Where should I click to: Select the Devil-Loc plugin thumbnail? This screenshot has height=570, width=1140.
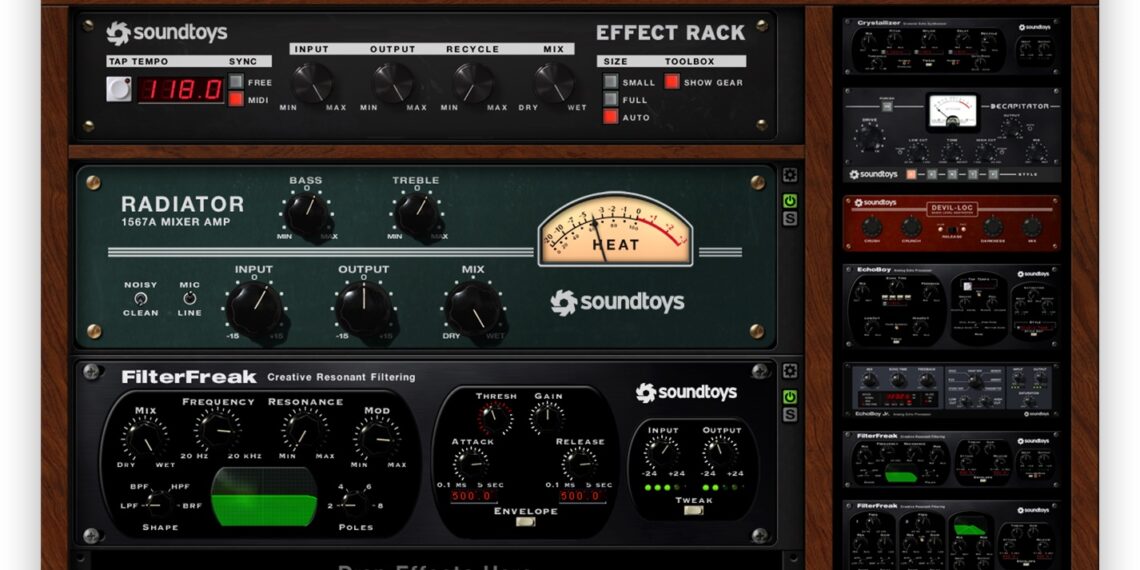tap(952, 223)
